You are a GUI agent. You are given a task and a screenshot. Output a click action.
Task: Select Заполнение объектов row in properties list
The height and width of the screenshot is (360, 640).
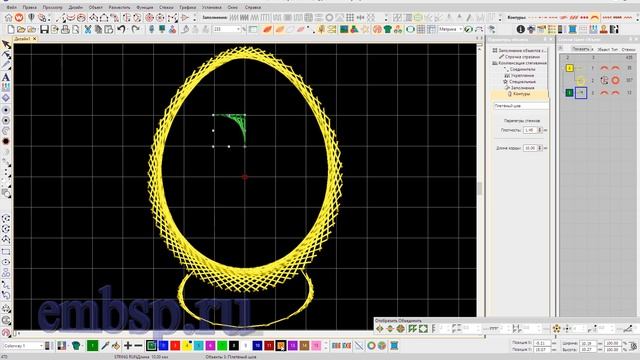pos(519,51)
